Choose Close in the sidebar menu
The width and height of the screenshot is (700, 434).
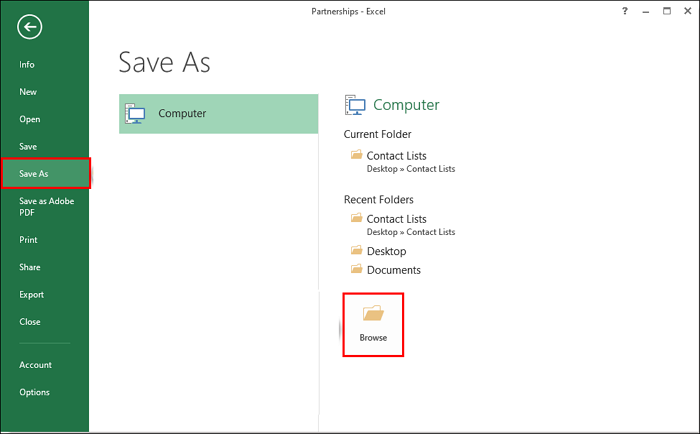[29, 322]
